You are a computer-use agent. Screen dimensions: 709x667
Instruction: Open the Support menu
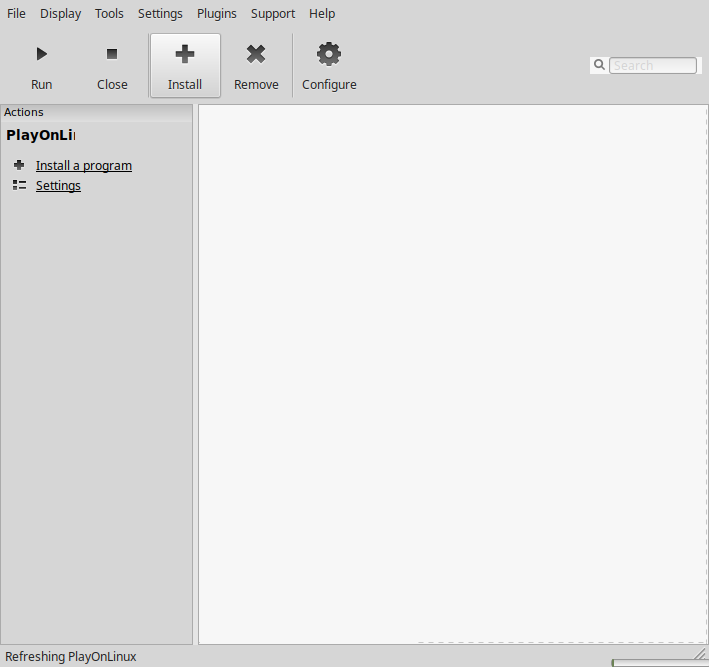pos(273,14)
